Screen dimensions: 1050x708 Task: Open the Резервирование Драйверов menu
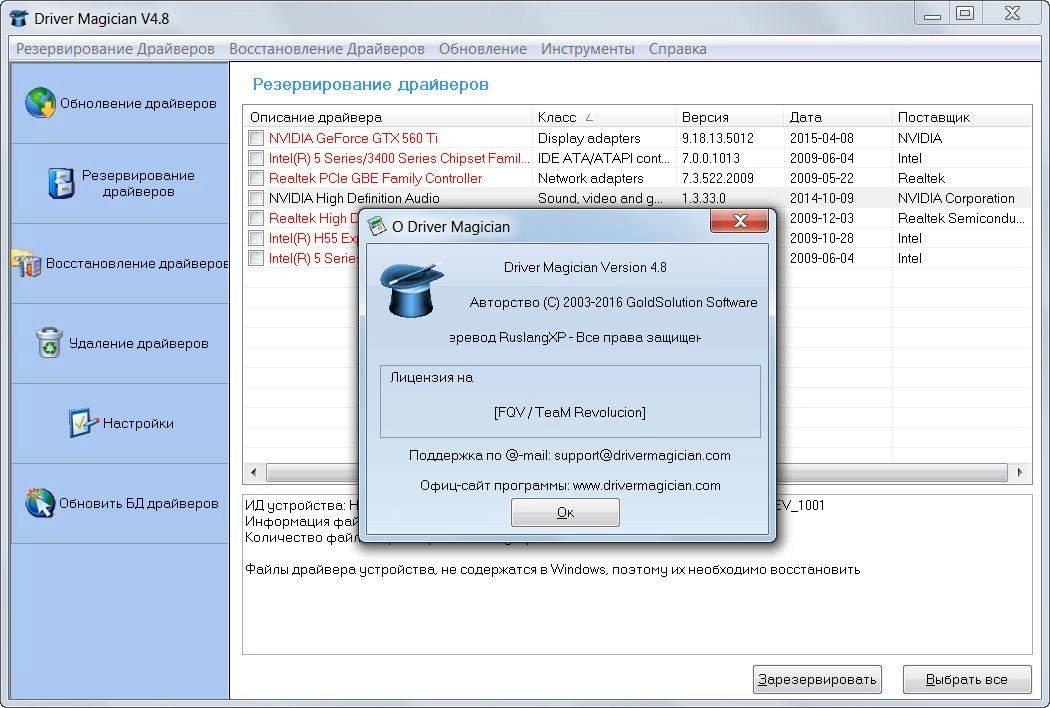pyautogui.click(x=115, y=49)
